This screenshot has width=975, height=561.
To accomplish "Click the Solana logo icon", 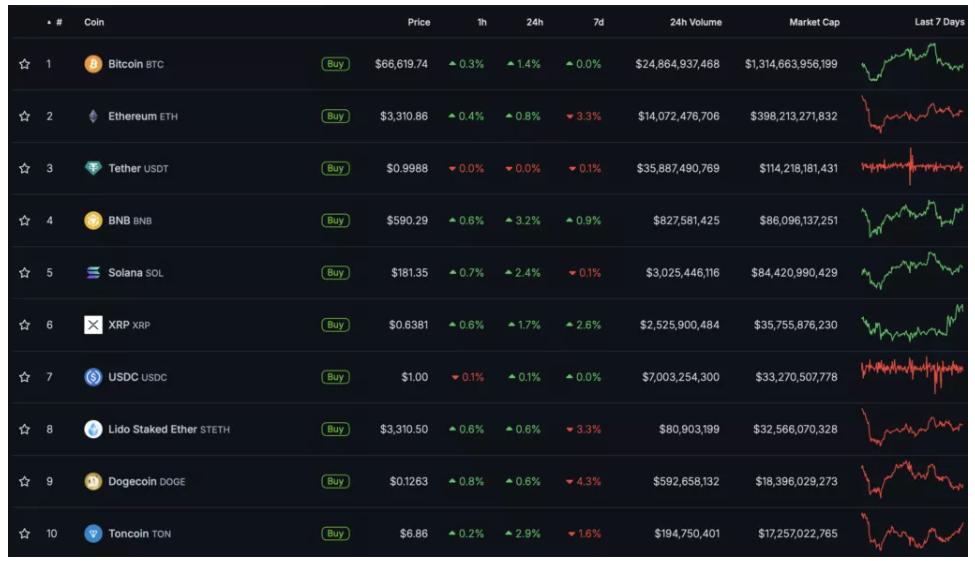I will pos(93,273).
